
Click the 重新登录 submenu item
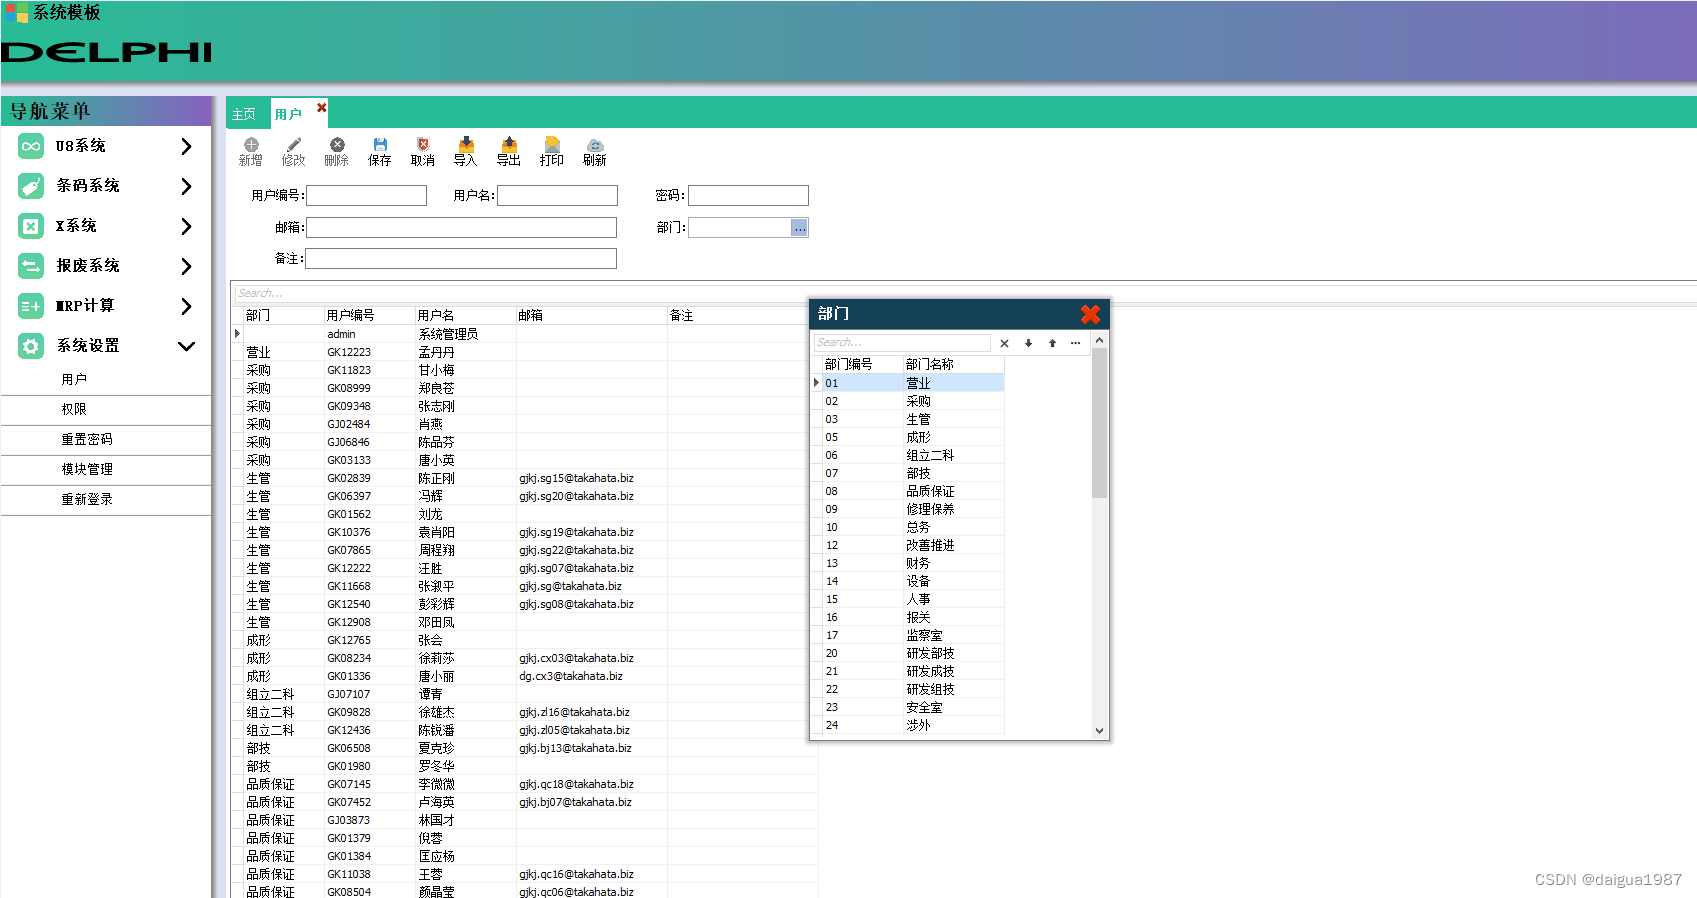(106, 500)
